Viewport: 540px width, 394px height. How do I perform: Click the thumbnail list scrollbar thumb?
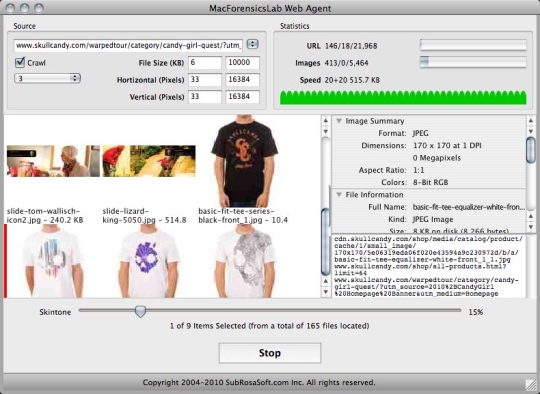(325, 242)
